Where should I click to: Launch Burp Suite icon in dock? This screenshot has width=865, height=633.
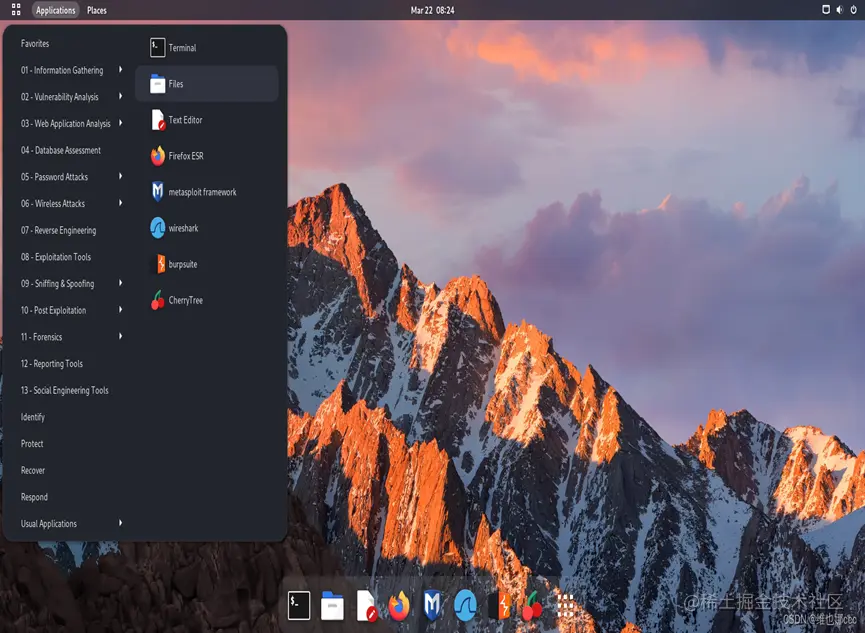tap(501, 606)
